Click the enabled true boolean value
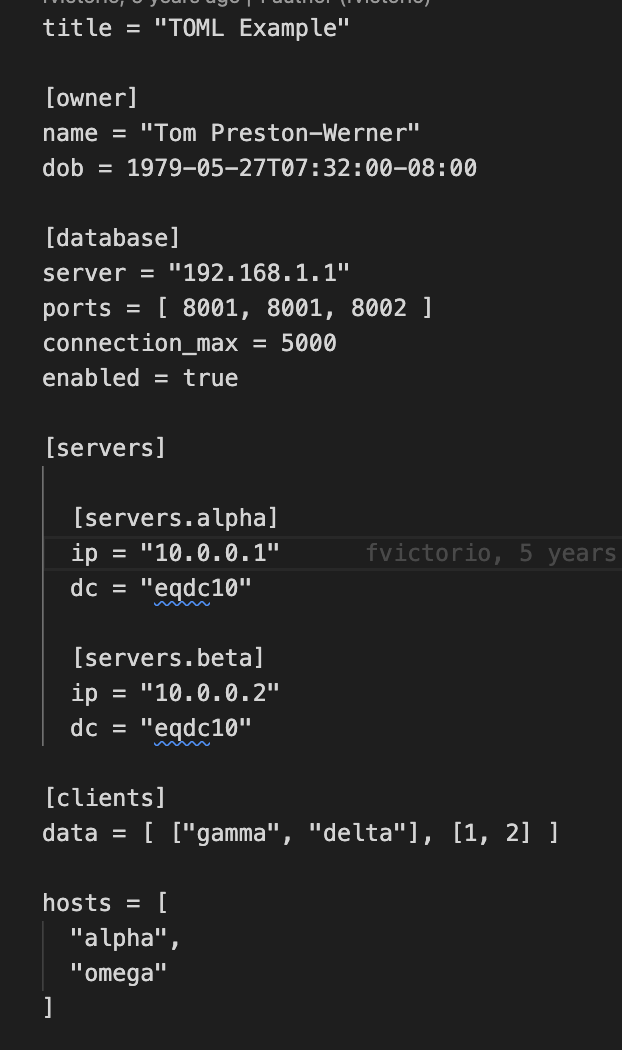622x1050 pixels. coord(210,378)
